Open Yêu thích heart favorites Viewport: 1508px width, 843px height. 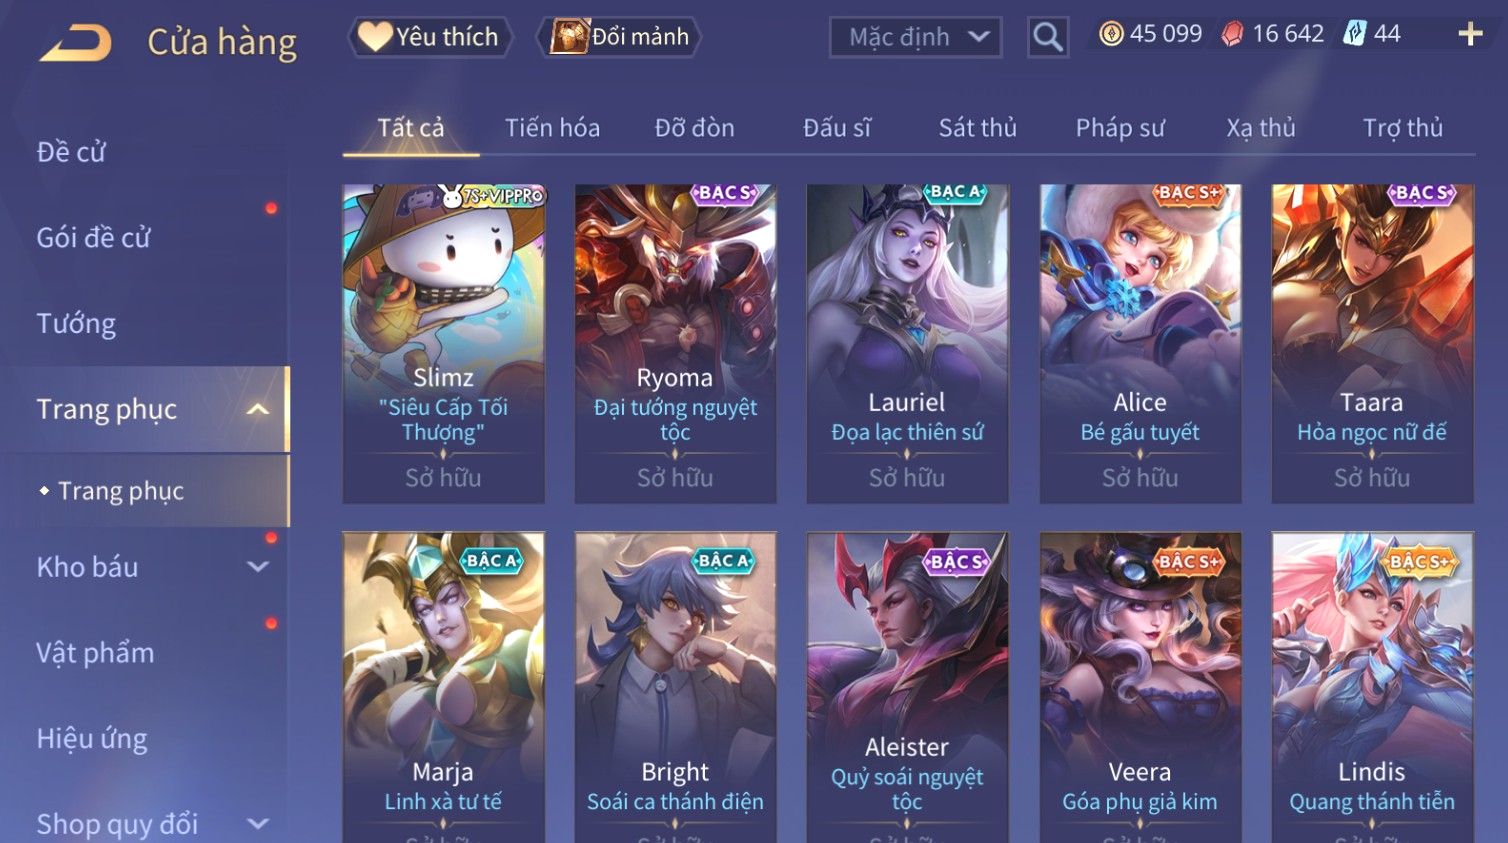430,37
